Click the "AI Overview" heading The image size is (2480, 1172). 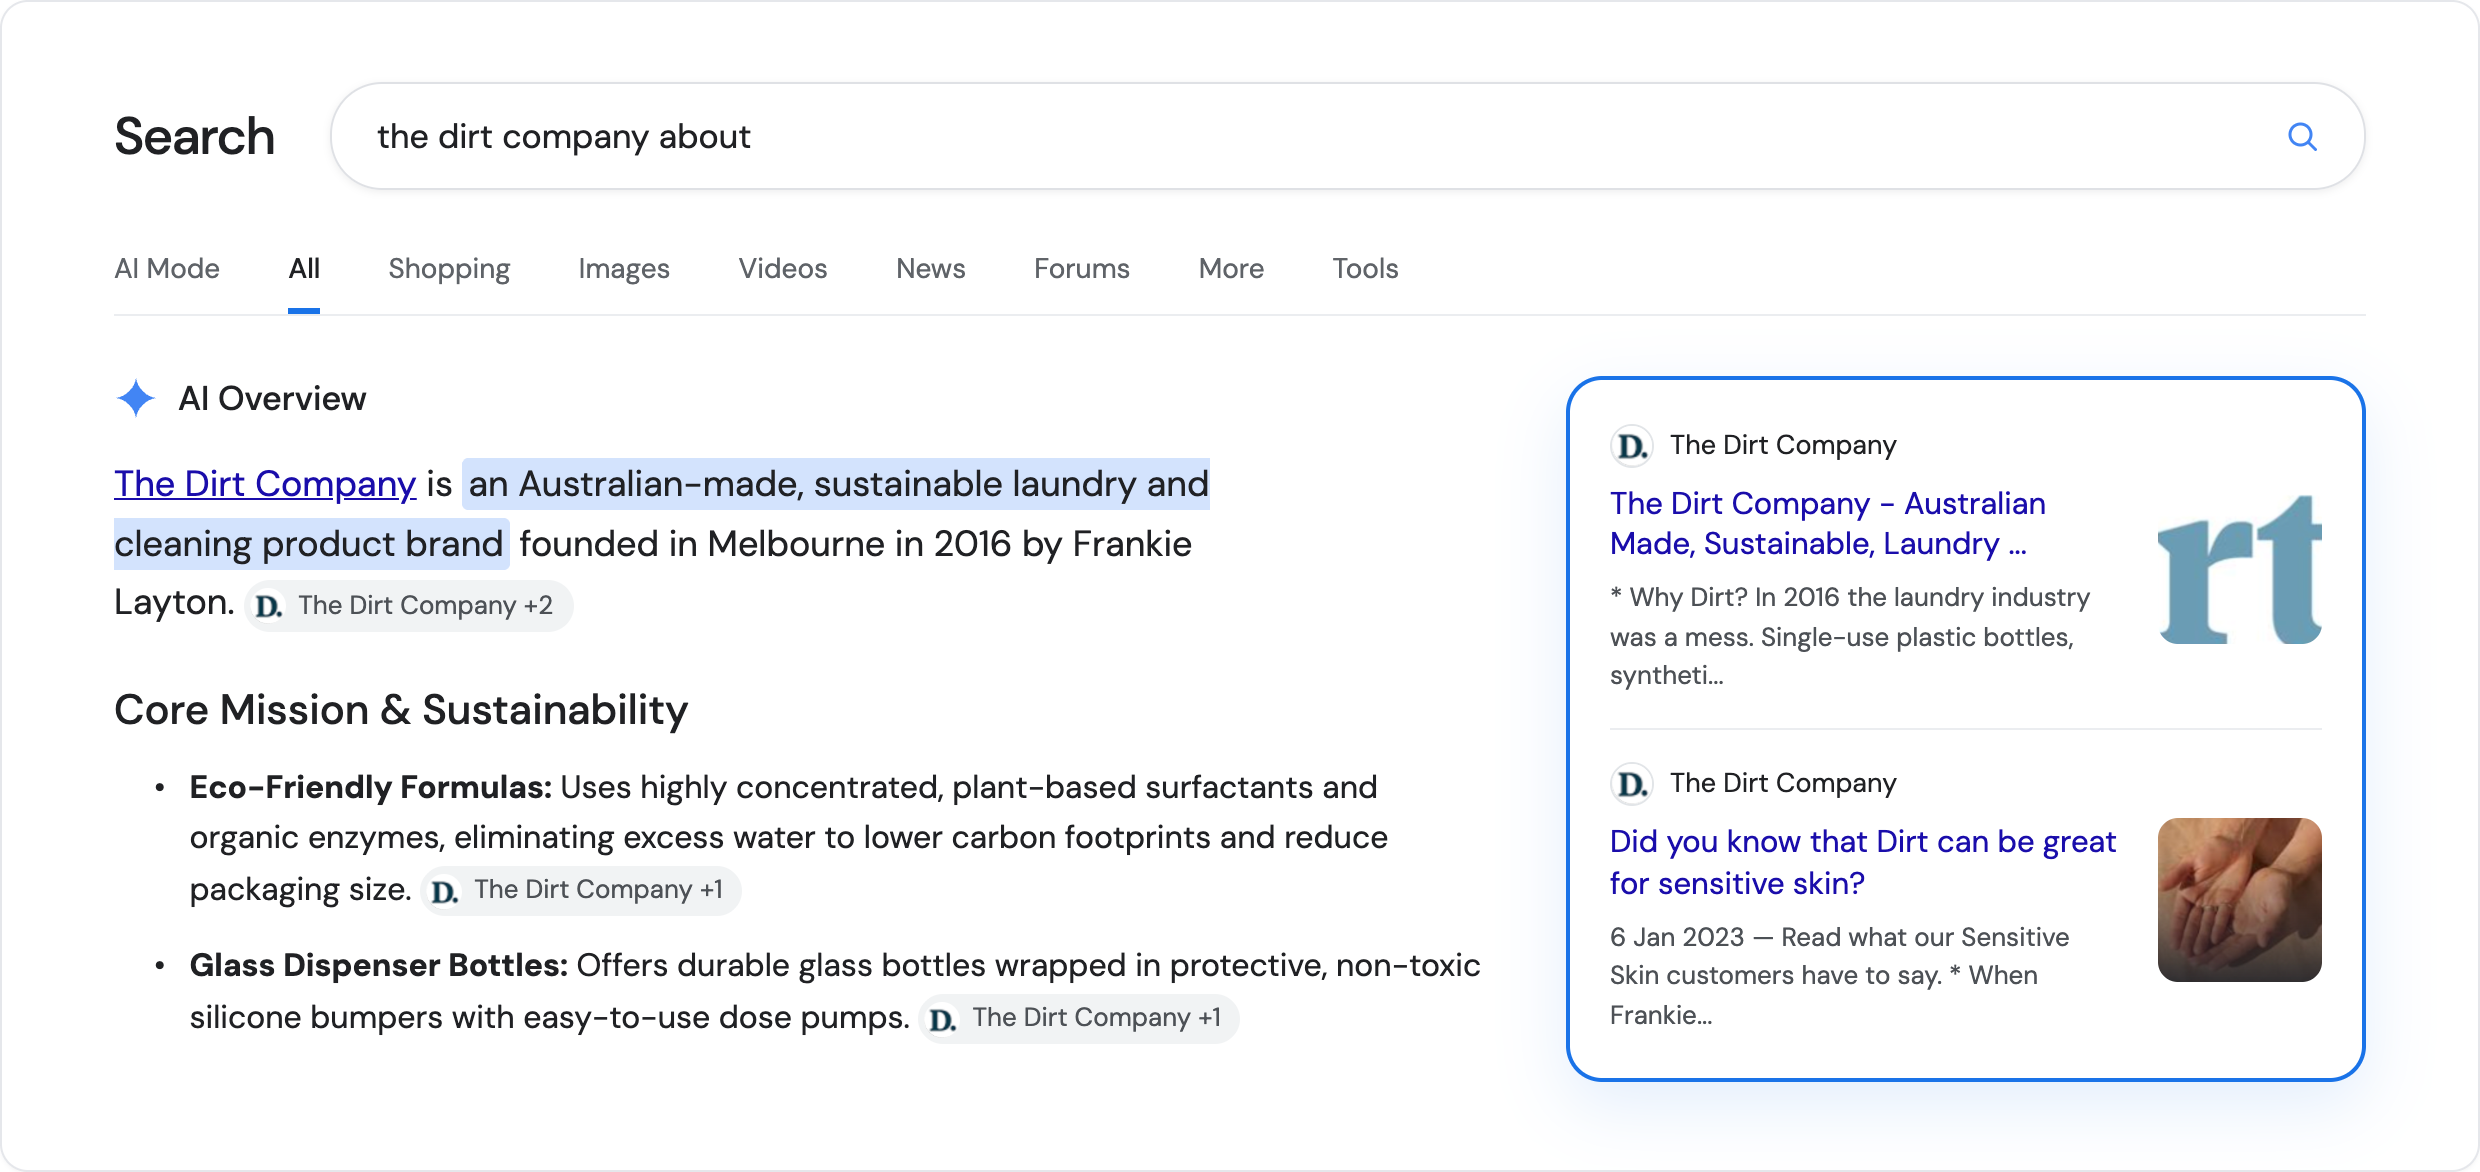click(272, 398)
